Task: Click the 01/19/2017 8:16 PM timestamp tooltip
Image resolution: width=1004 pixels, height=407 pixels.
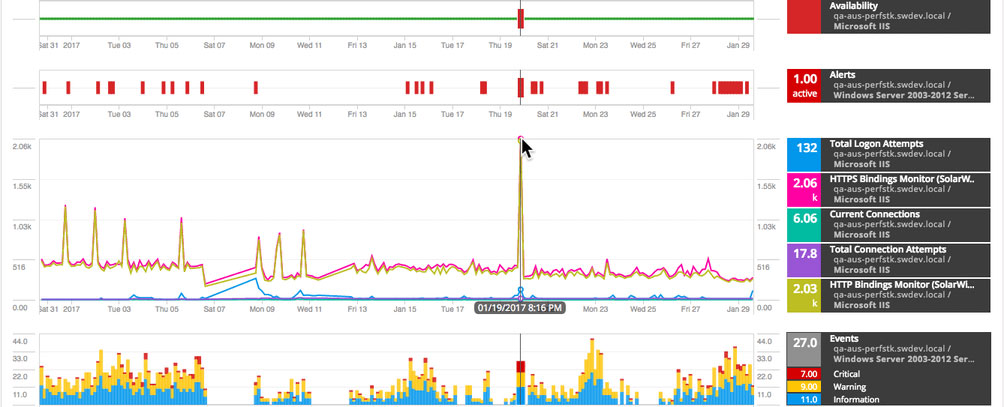Action: tap(521, 308)
